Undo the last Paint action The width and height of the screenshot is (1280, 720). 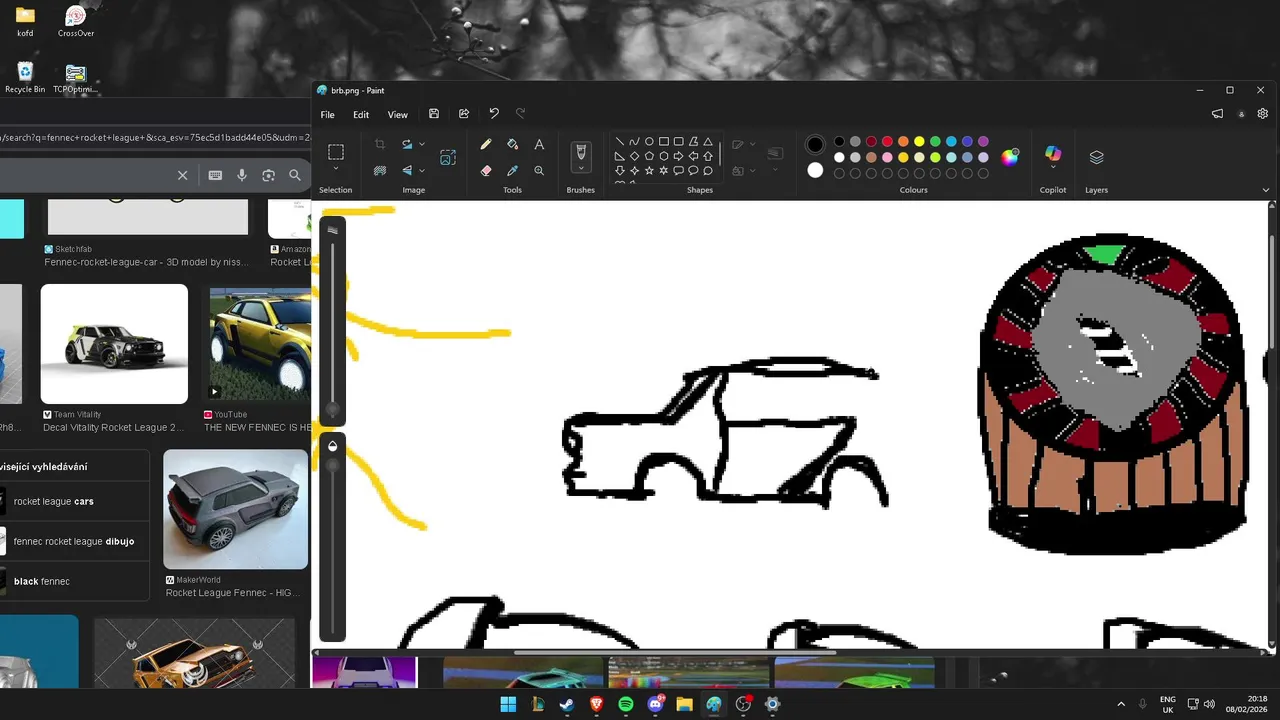click(494, 114)
